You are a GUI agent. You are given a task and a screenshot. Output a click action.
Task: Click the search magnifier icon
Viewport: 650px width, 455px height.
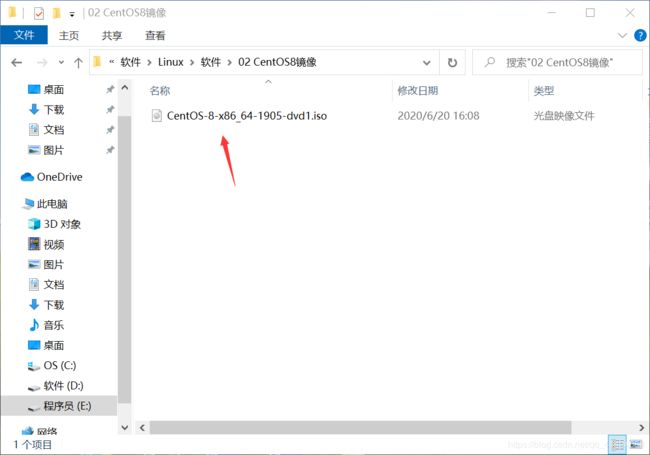coord(490,62)
